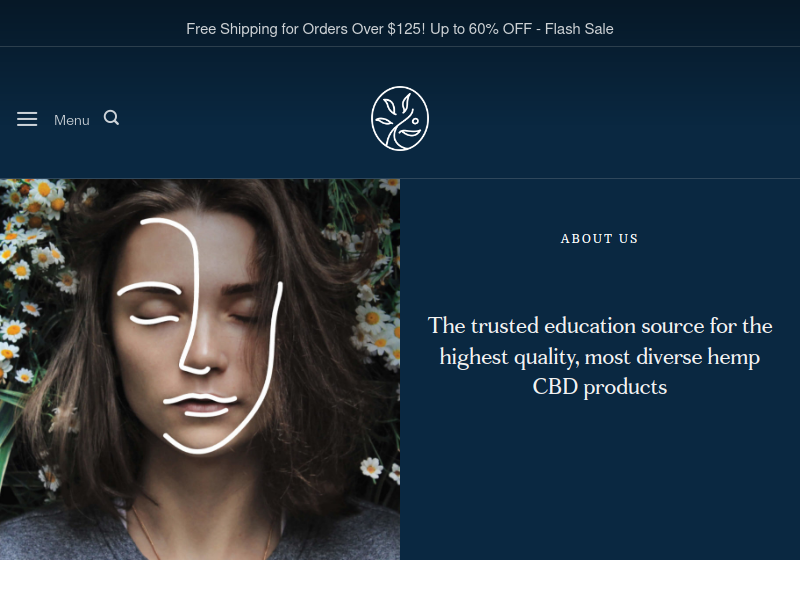Click the "Flash Sale" text in banner

click(579, 29)
